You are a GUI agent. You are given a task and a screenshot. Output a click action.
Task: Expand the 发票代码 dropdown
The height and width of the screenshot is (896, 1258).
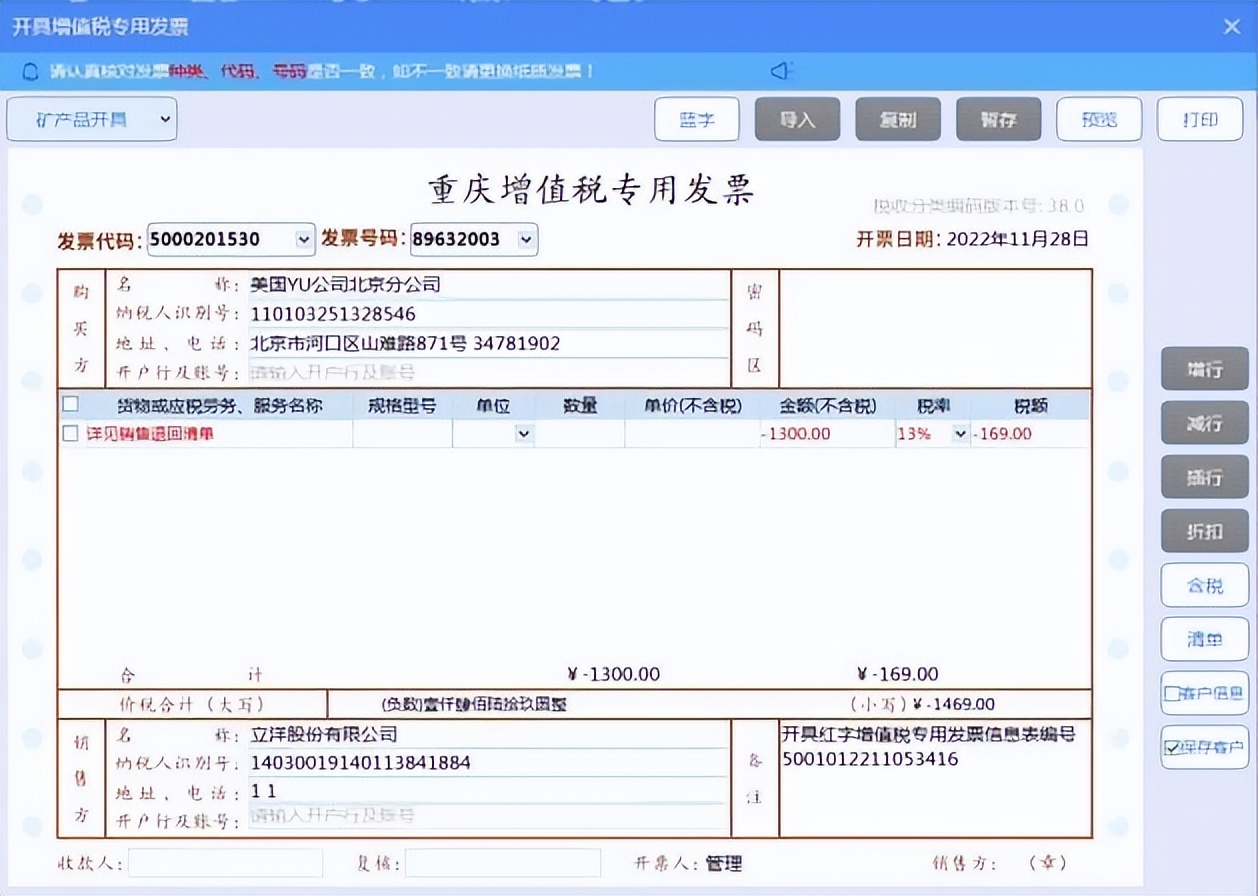click(x=301, y=240)
